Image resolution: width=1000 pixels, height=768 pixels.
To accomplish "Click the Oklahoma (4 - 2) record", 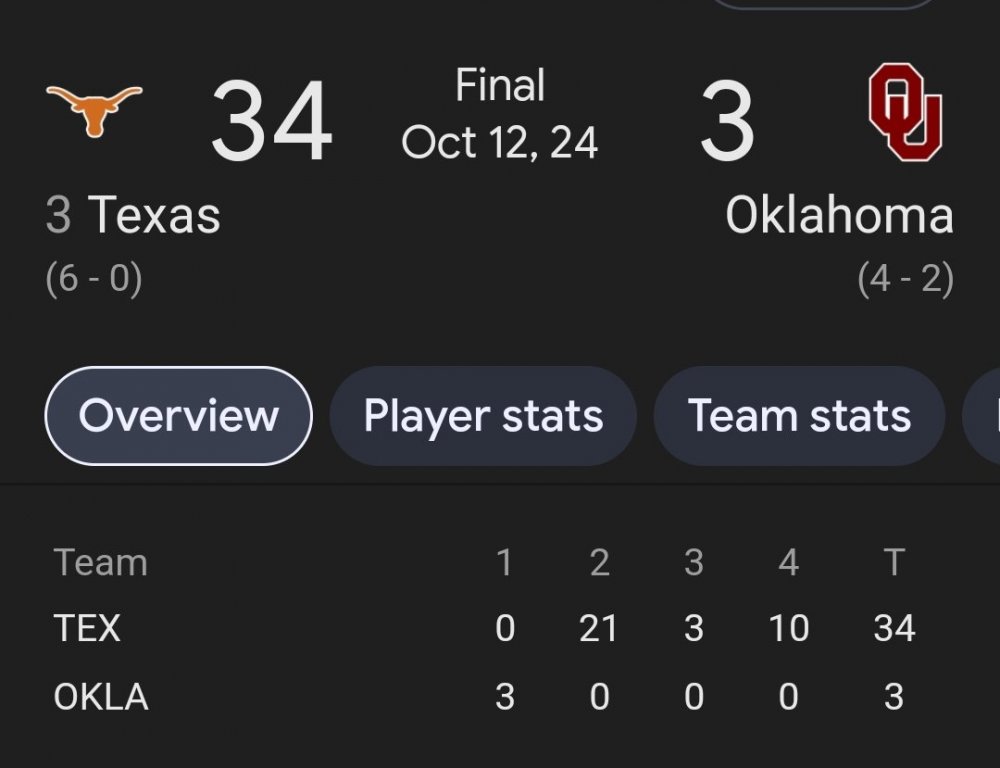I will [x=905, y=279].
